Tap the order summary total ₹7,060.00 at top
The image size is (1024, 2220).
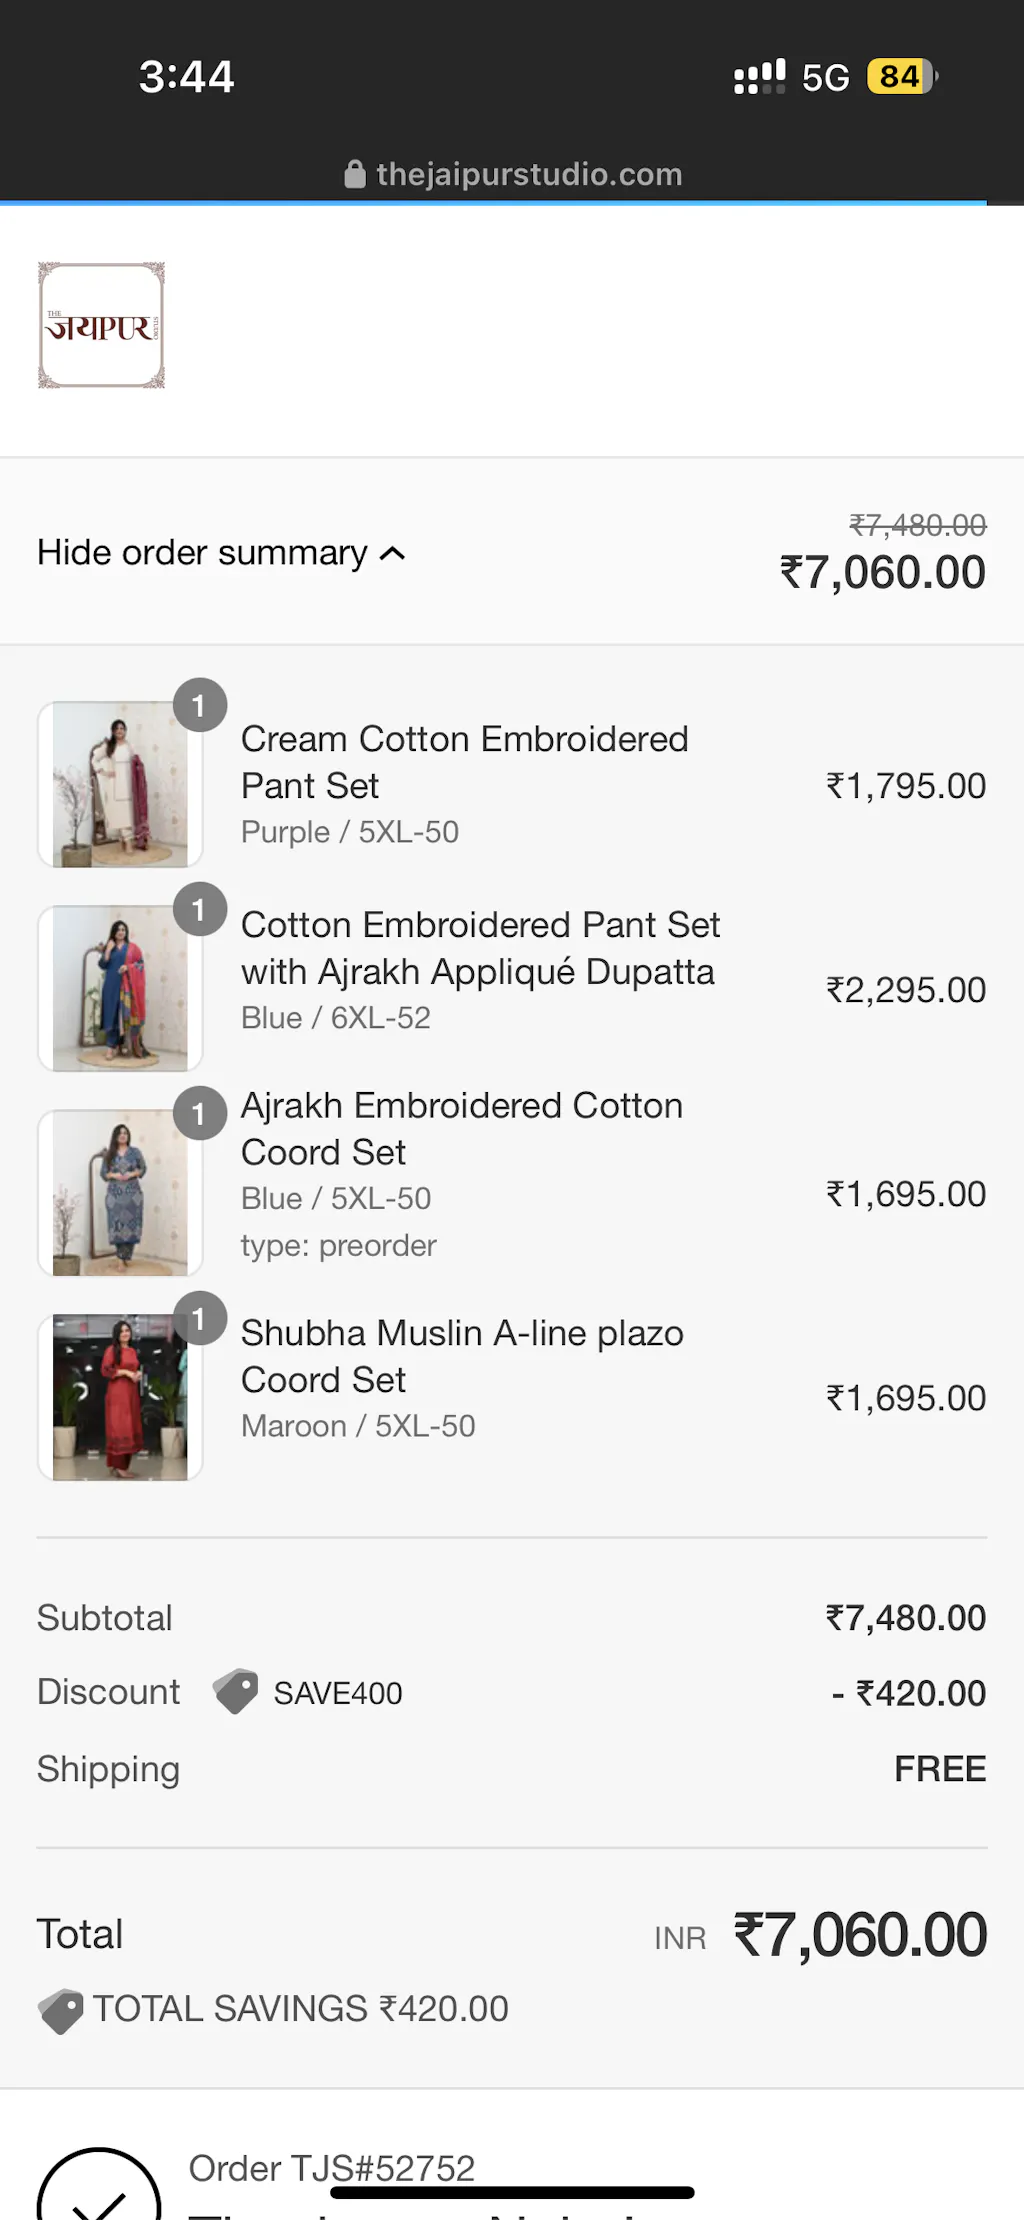pos(883,573)
